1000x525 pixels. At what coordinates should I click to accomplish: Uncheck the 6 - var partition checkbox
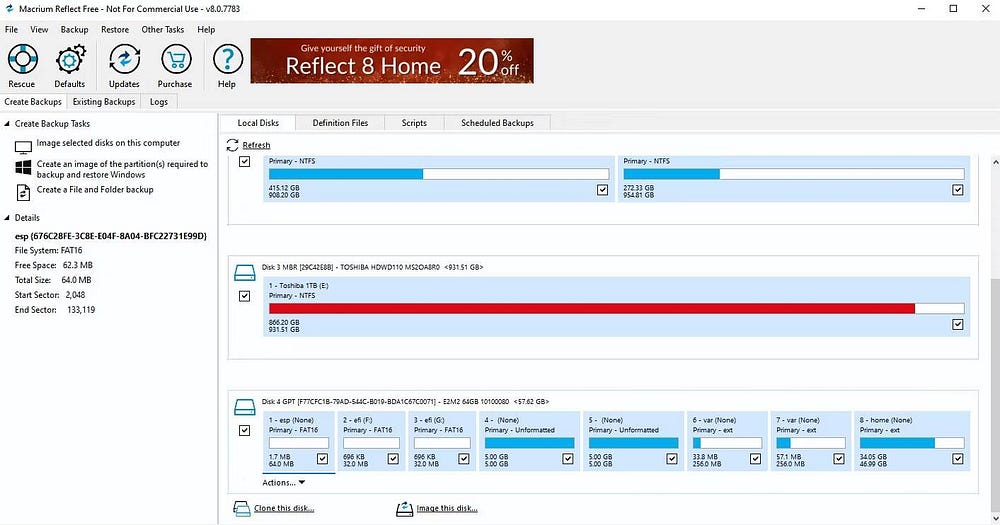(755, 459)
